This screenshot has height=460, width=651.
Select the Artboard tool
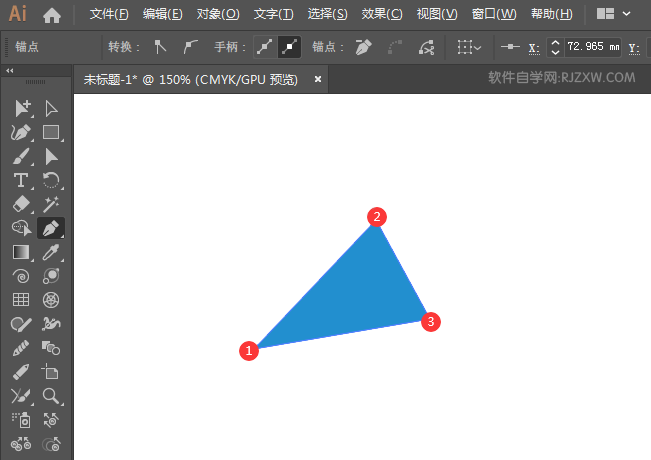tap(51, 372)
